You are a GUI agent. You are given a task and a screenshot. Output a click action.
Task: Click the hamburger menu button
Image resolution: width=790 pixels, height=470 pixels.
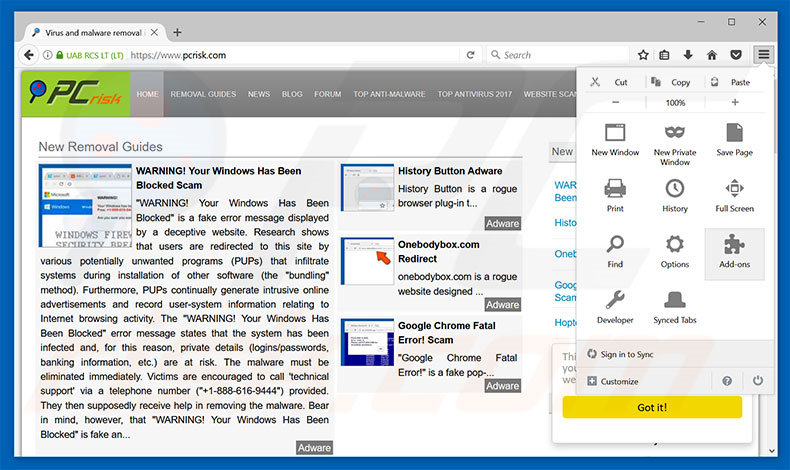(x=763, y=54)
